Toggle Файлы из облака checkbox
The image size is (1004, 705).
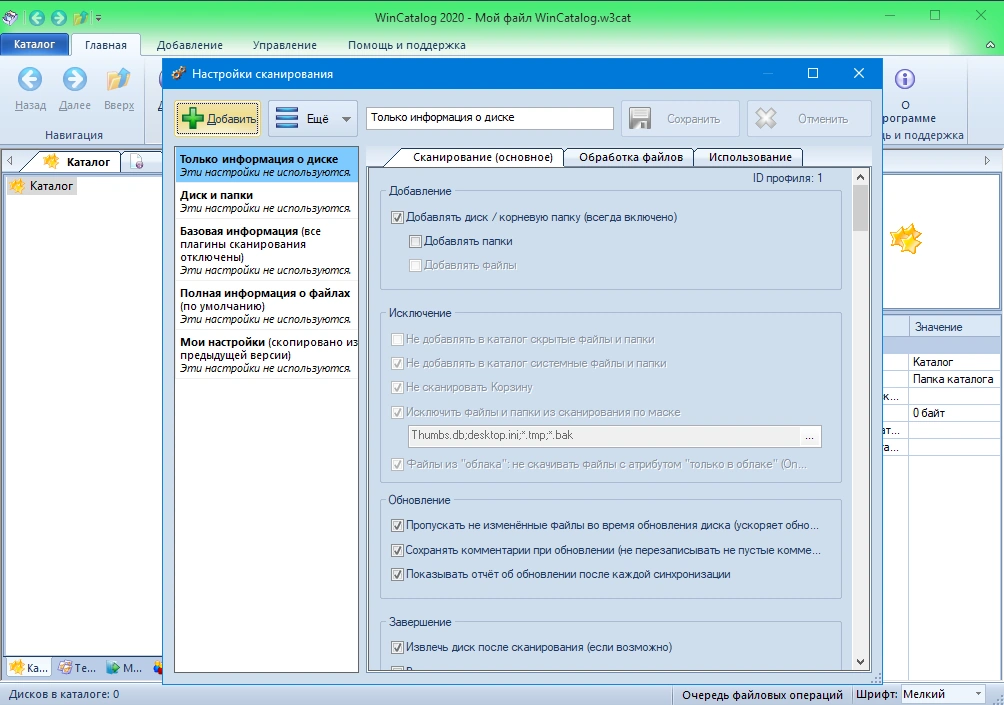397,464
